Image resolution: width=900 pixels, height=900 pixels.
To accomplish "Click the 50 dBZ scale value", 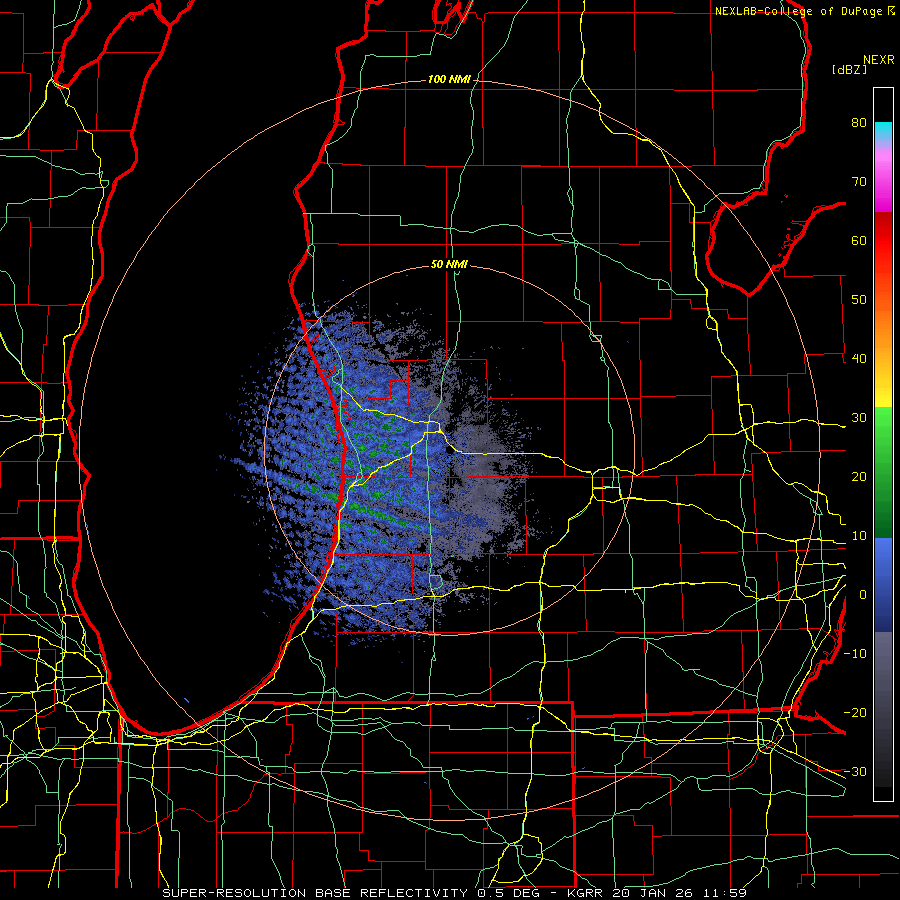I will point(859,300).
